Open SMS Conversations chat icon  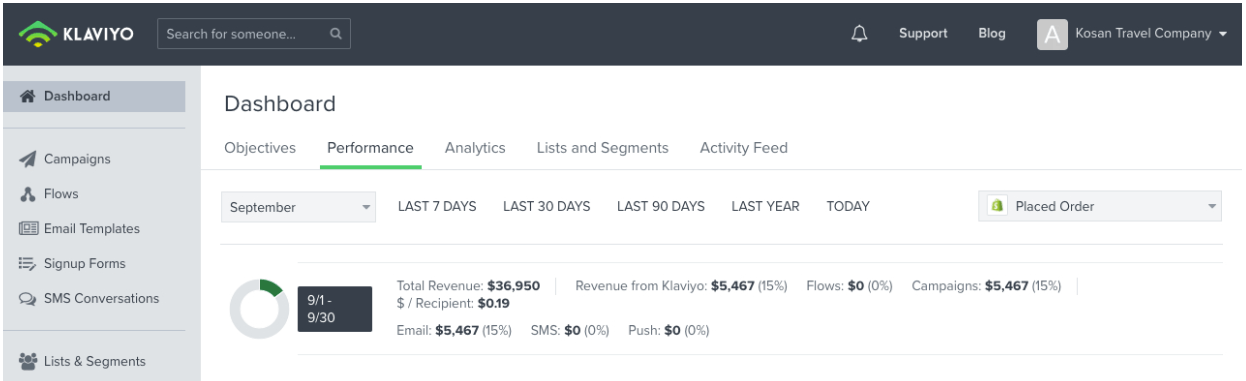point(28,299)
